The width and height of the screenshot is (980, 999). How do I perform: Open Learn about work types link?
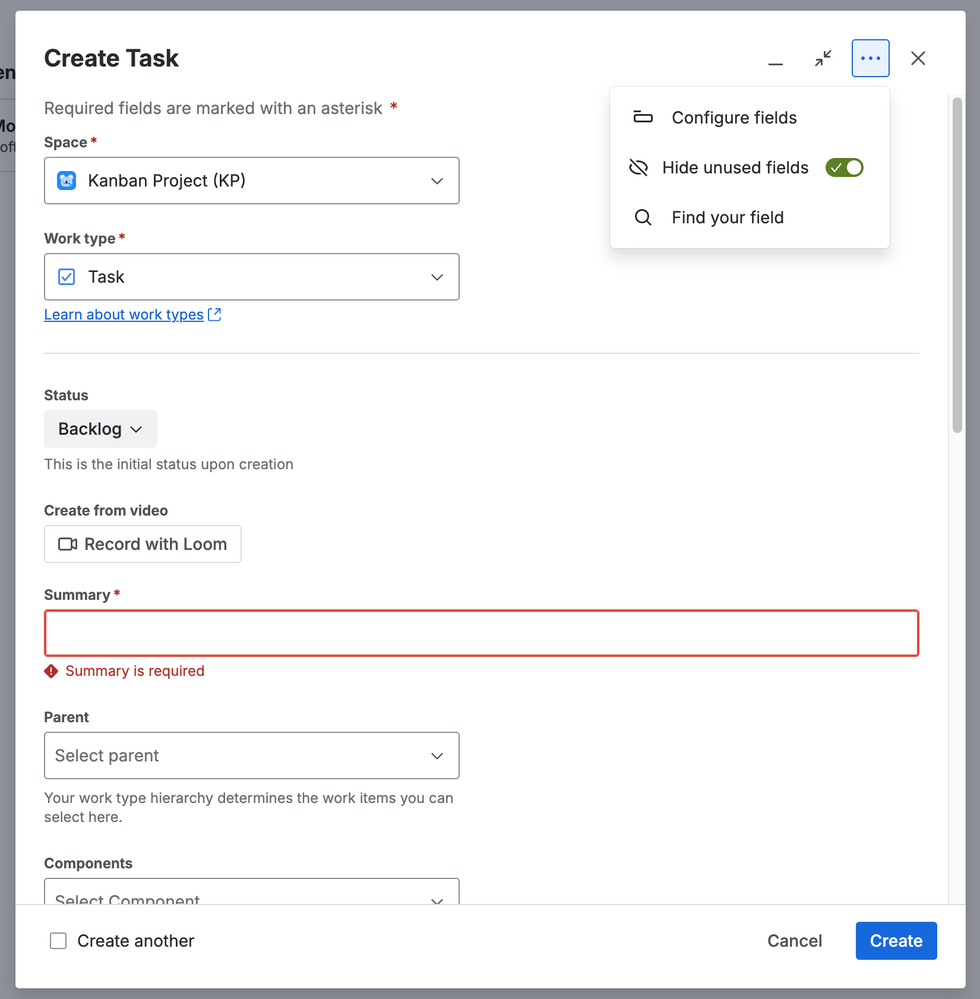pos(124,315)
